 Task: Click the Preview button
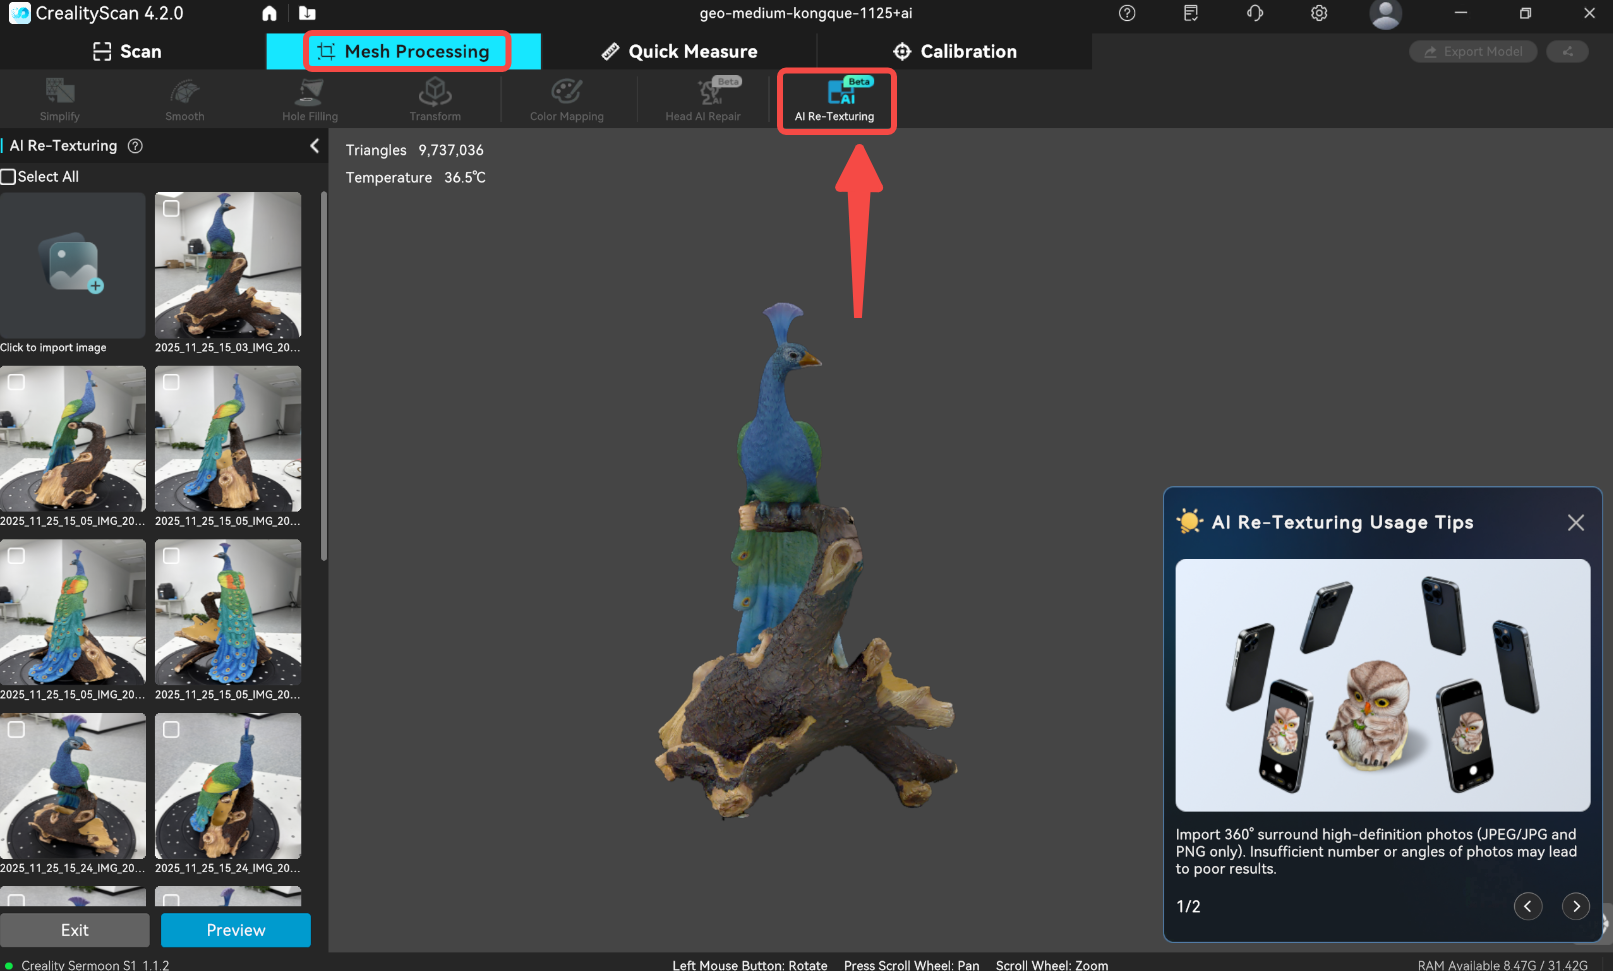click(236, 930)
